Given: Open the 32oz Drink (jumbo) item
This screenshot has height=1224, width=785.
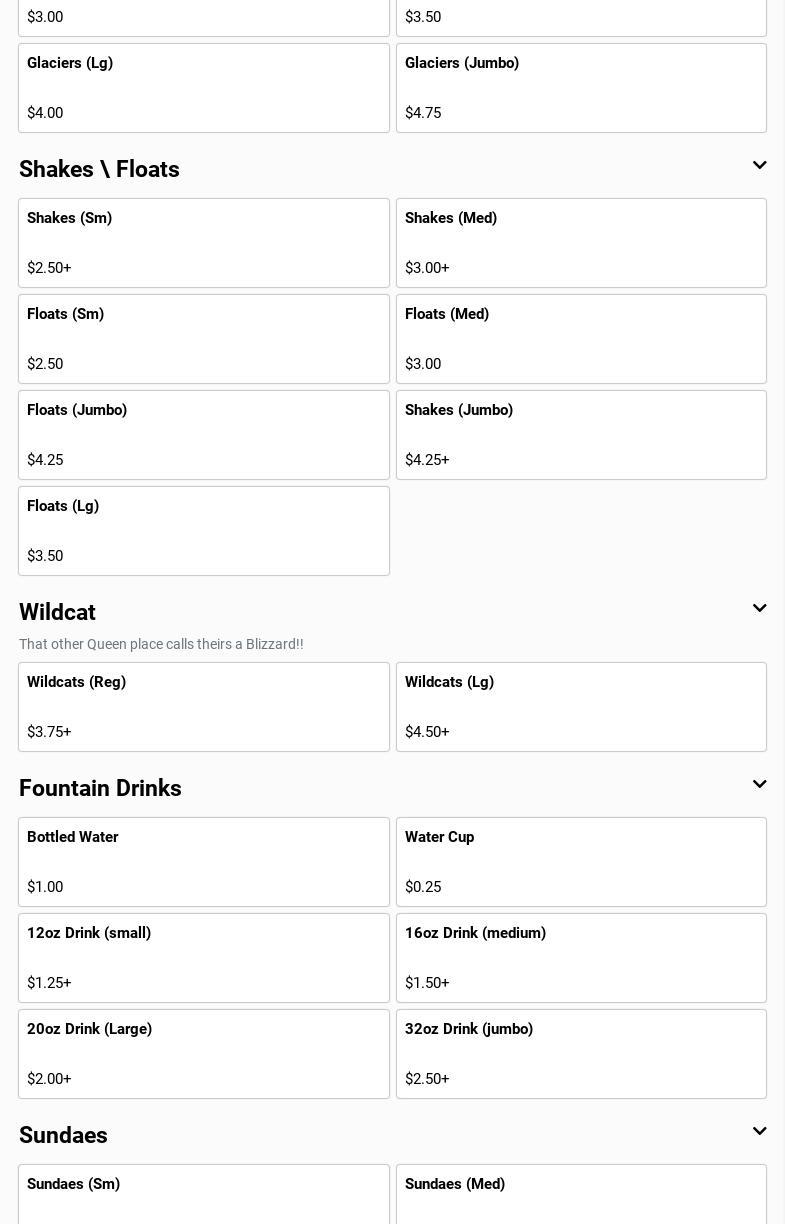Looking at the screenshot, I should click(x=581, y=1054).
